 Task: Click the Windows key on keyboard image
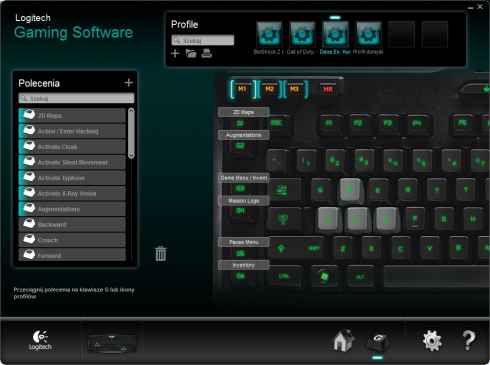324,277
